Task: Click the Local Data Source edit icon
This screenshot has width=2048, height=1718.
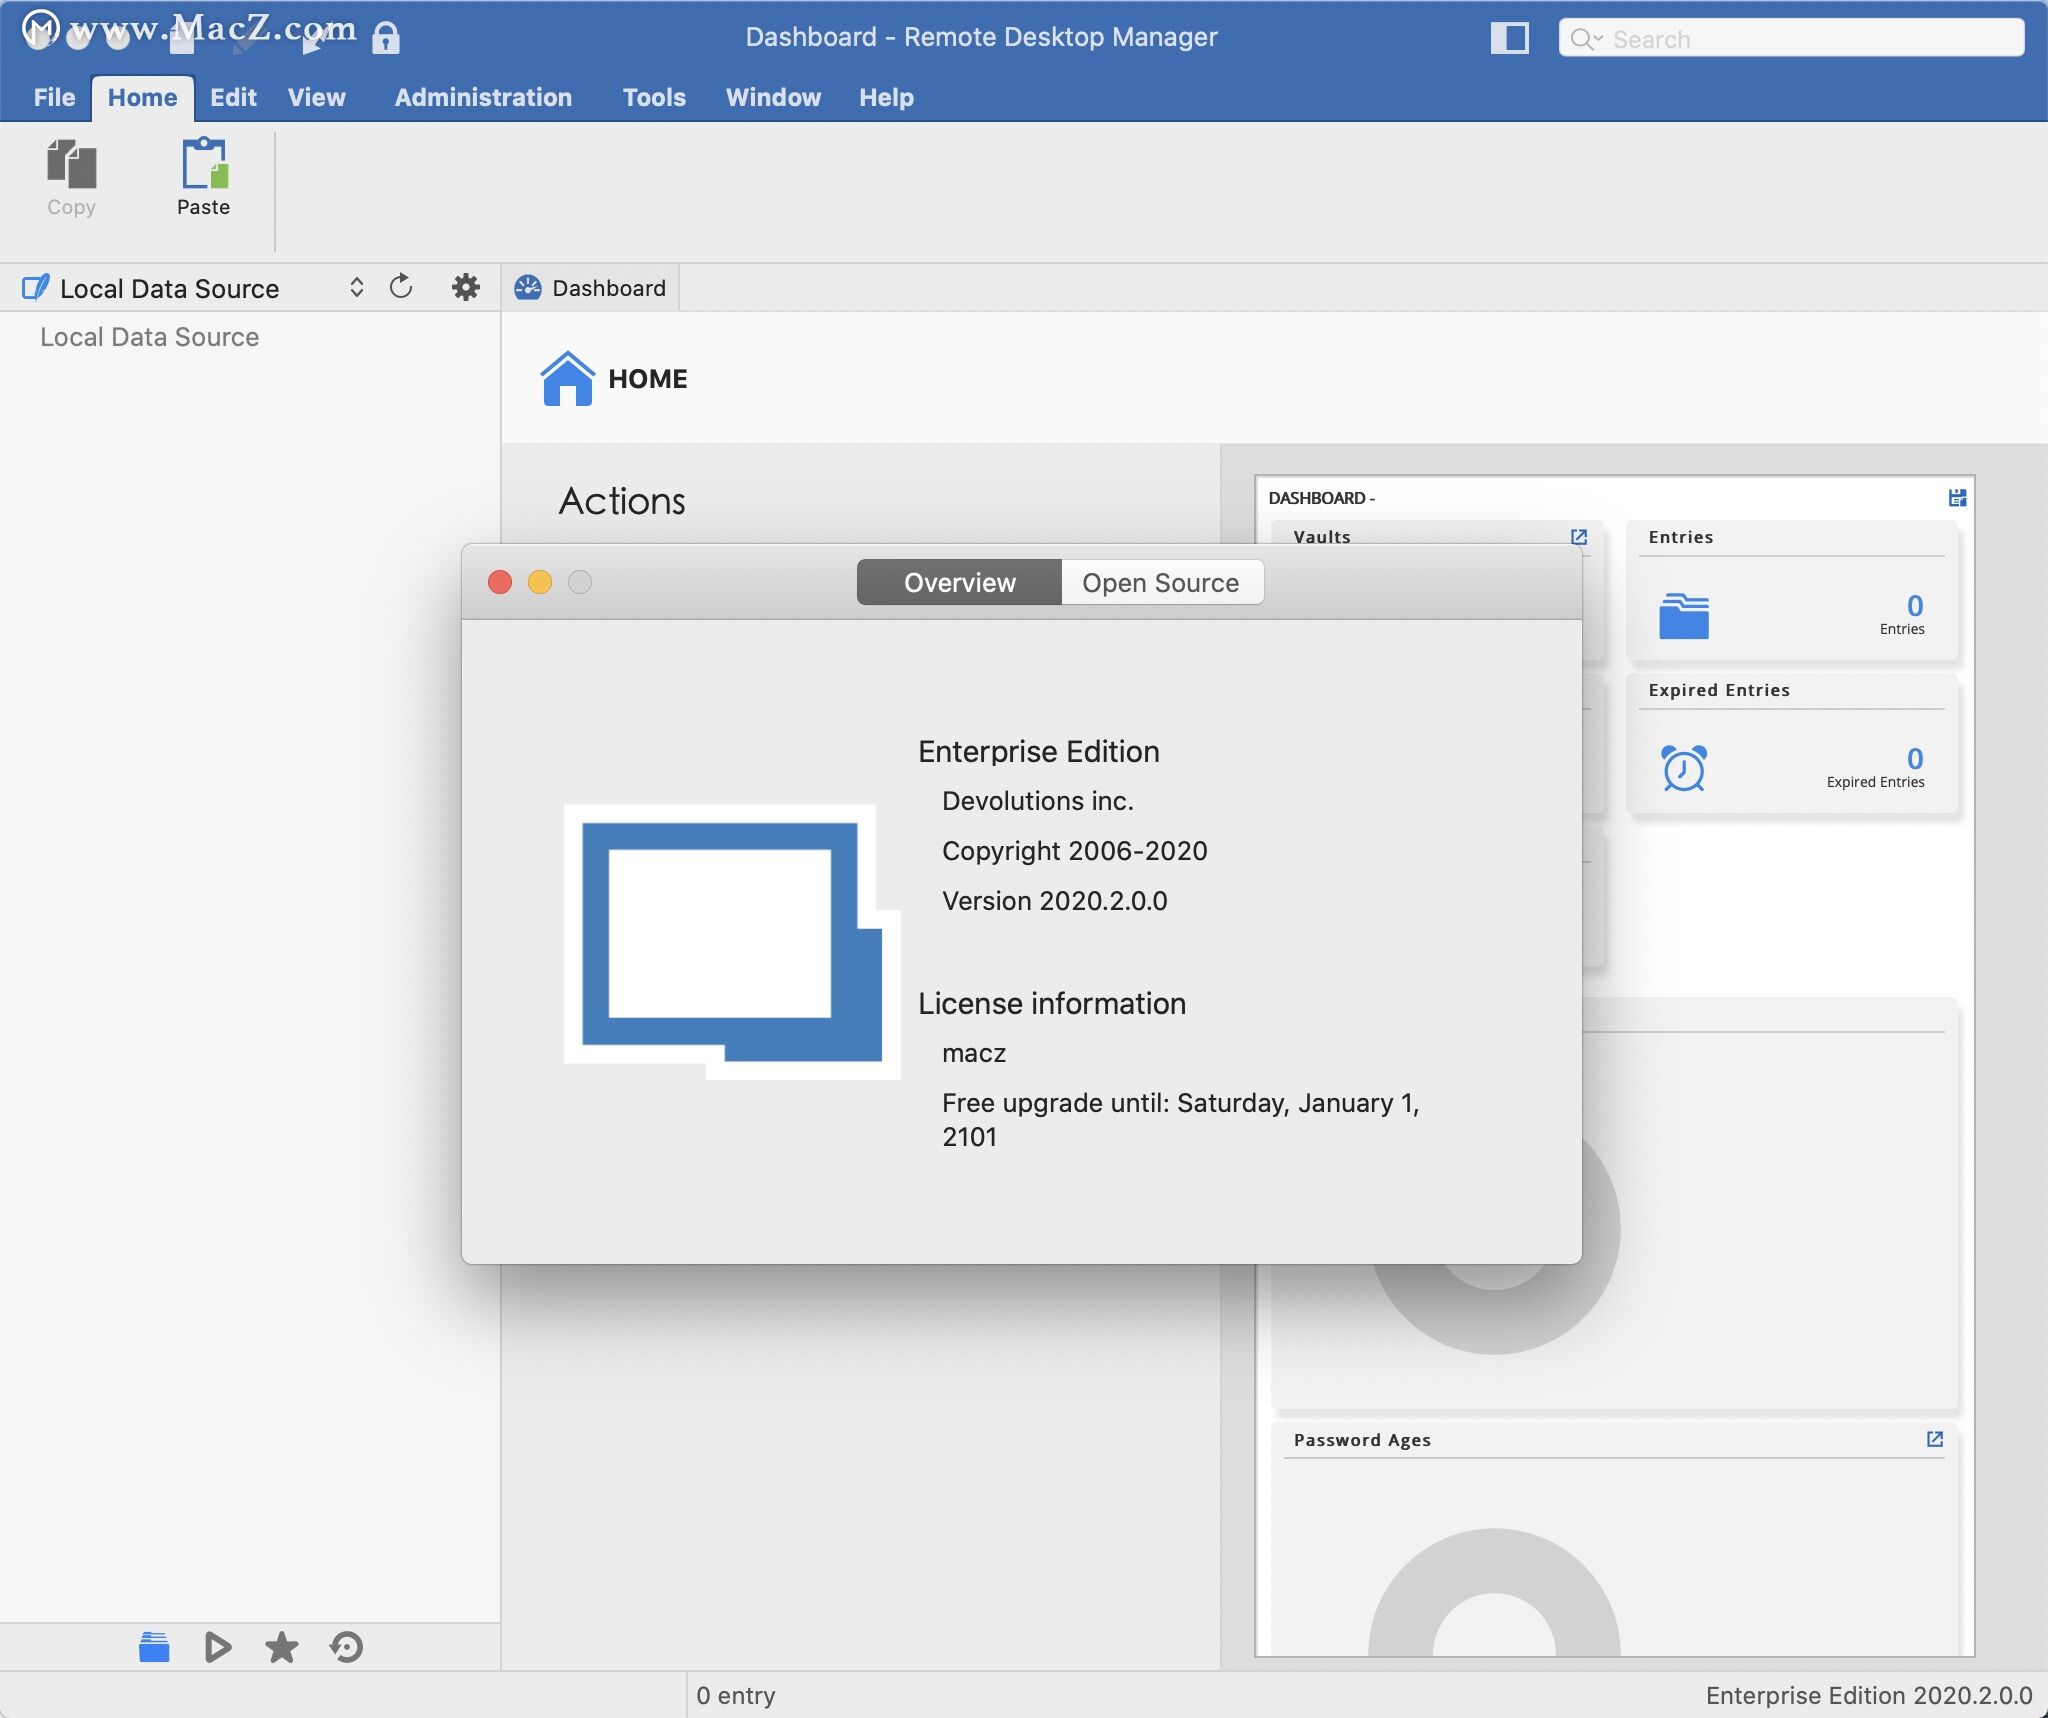Action: point(35,288)
